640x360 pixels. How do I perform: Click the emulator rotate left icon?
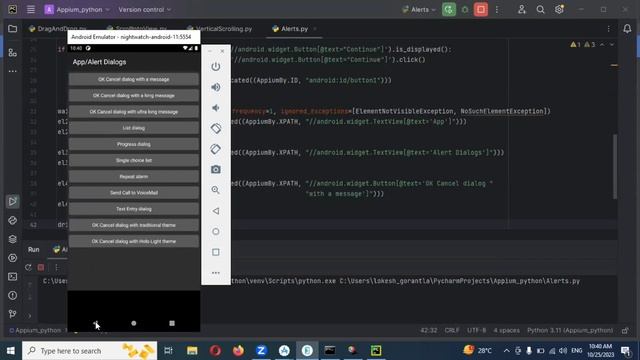216,128
